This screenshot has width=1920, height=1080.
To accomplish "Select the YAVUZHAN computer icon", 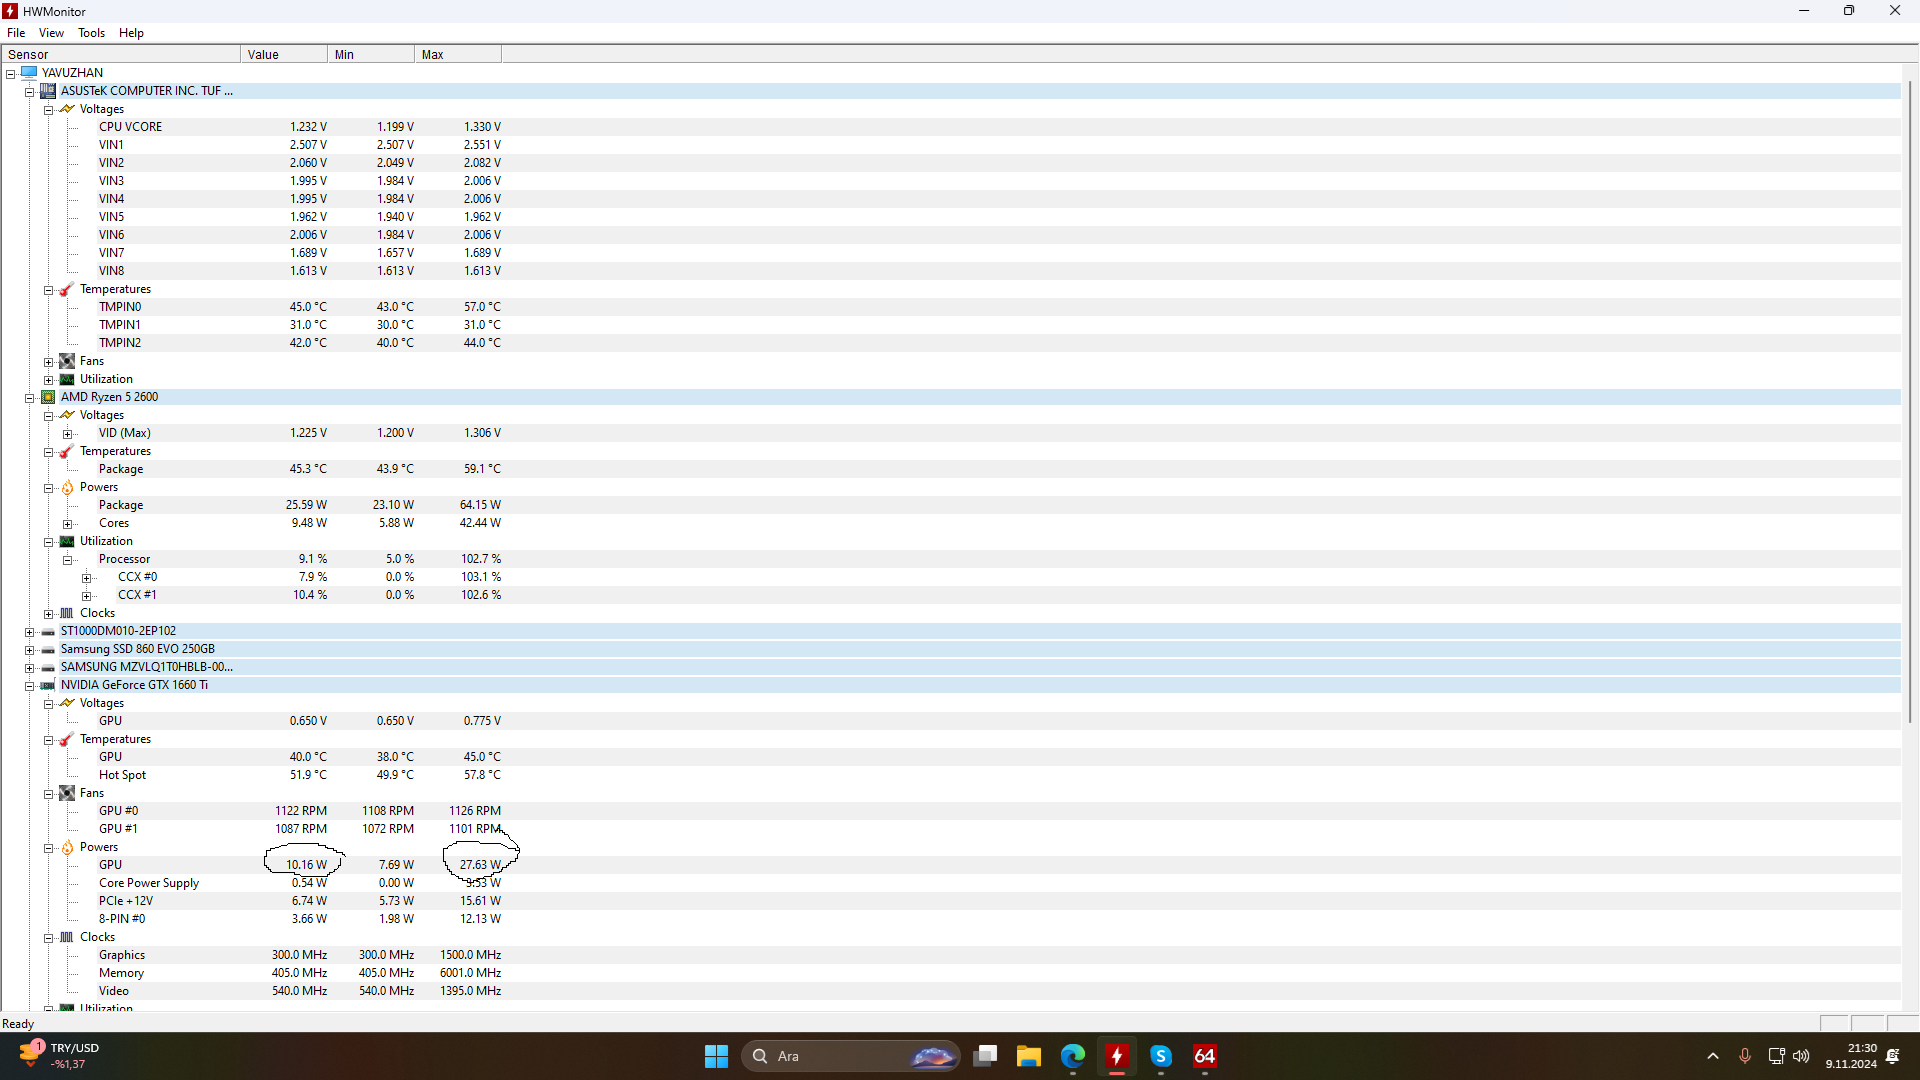I will point(29,72).
